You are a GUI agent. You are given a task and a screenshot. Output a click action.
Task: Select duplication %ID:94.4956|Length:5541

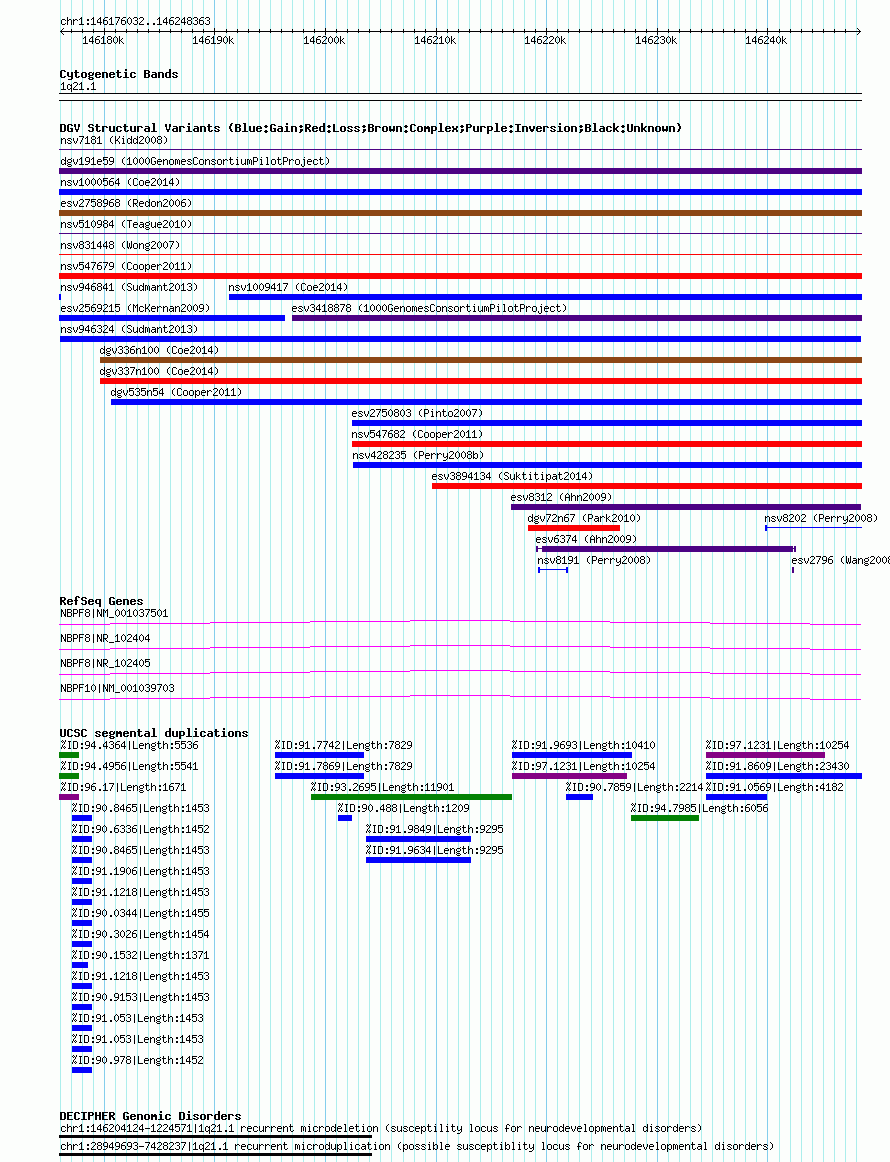tap(129, 766)
